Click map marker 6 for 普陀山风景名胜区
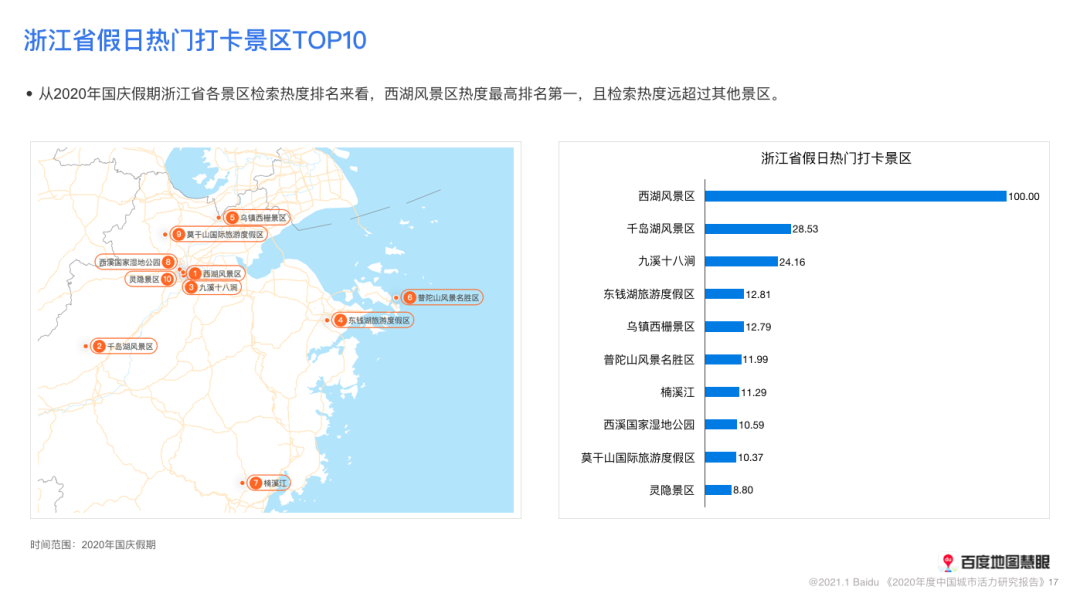The image size is (1080, 600). (x=409, y=297)
